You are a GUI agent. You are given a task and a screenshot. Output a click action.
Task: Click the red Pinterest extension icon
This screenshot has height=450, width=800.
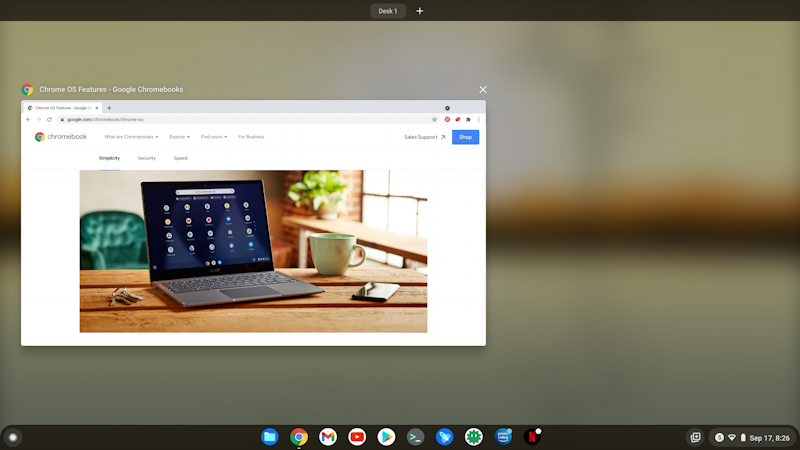pyautogui.click(x=447, y=119)
